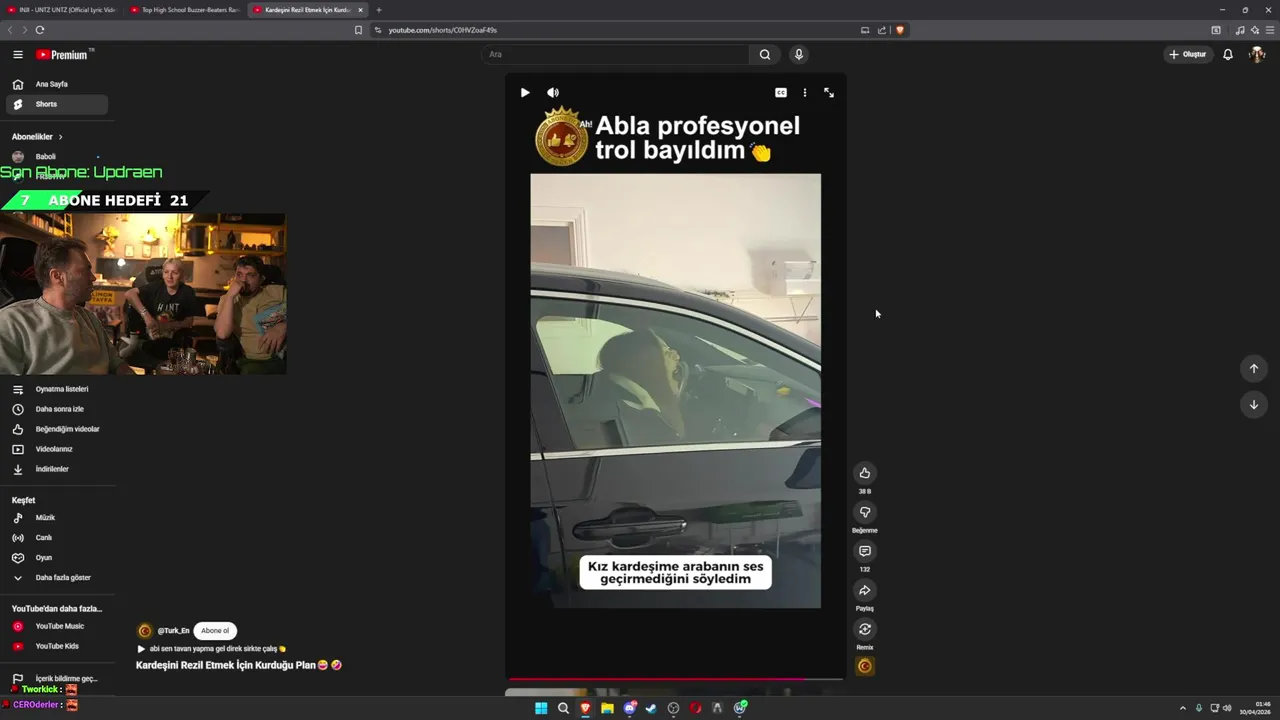The height and width of the screenshot is (720, 1280).
Task: Go to the next Short (down arrow)
Action: 1254,404
